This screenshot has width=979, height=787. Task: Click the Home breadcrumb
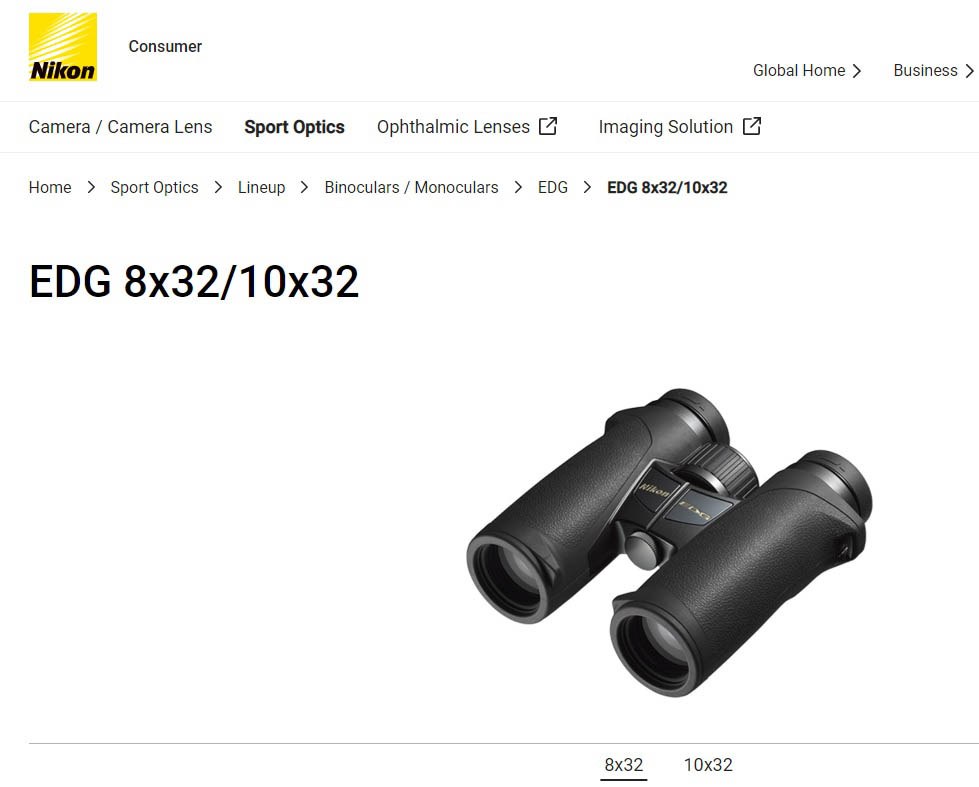50,187
